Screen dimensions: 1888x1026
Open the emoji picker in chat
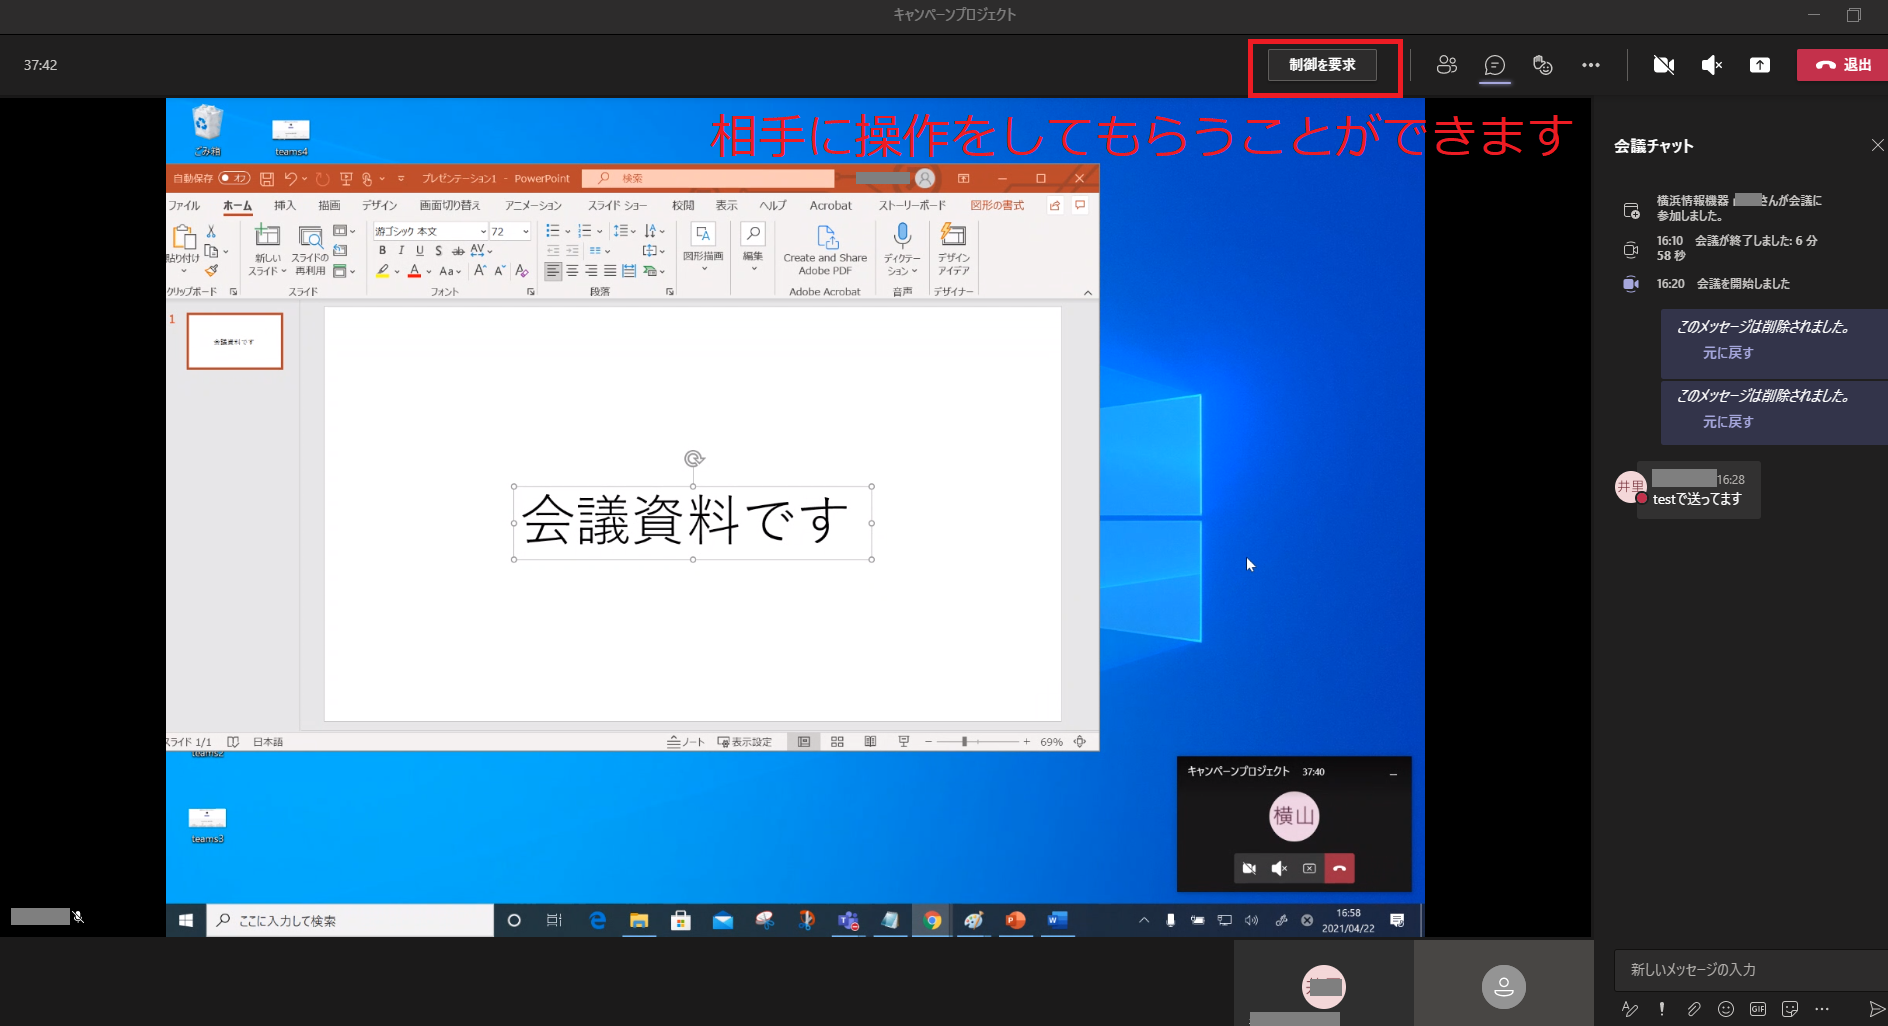pos(1725,1009)
